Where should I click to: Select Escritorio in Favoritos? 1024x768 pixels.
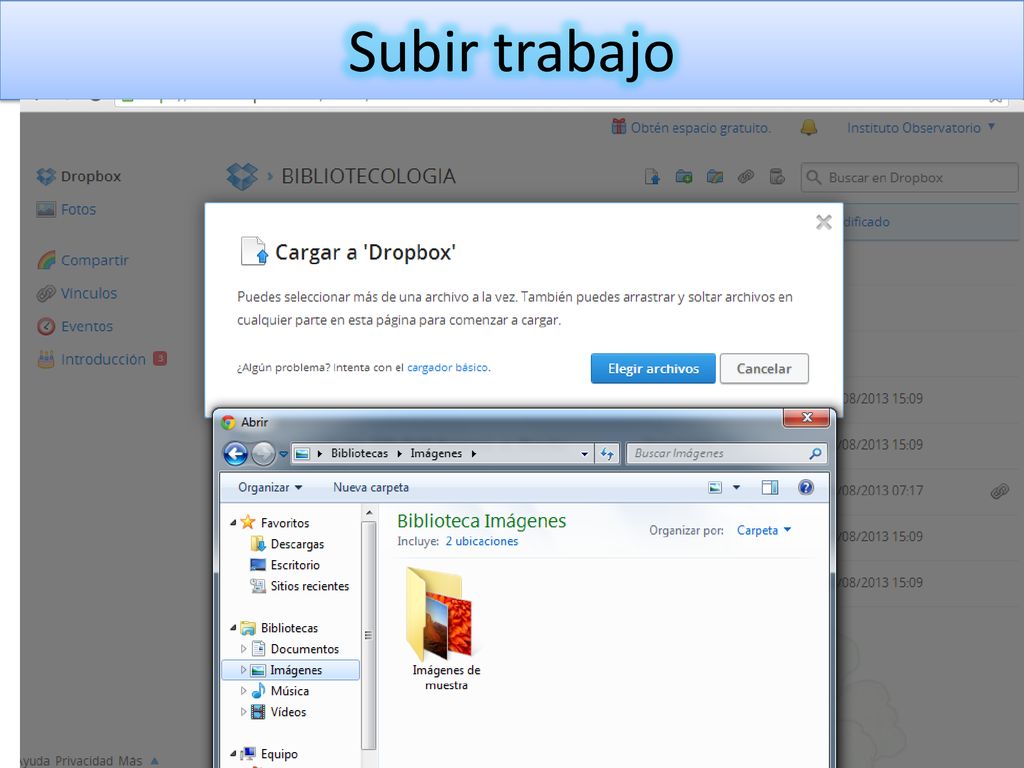(285, 565)
